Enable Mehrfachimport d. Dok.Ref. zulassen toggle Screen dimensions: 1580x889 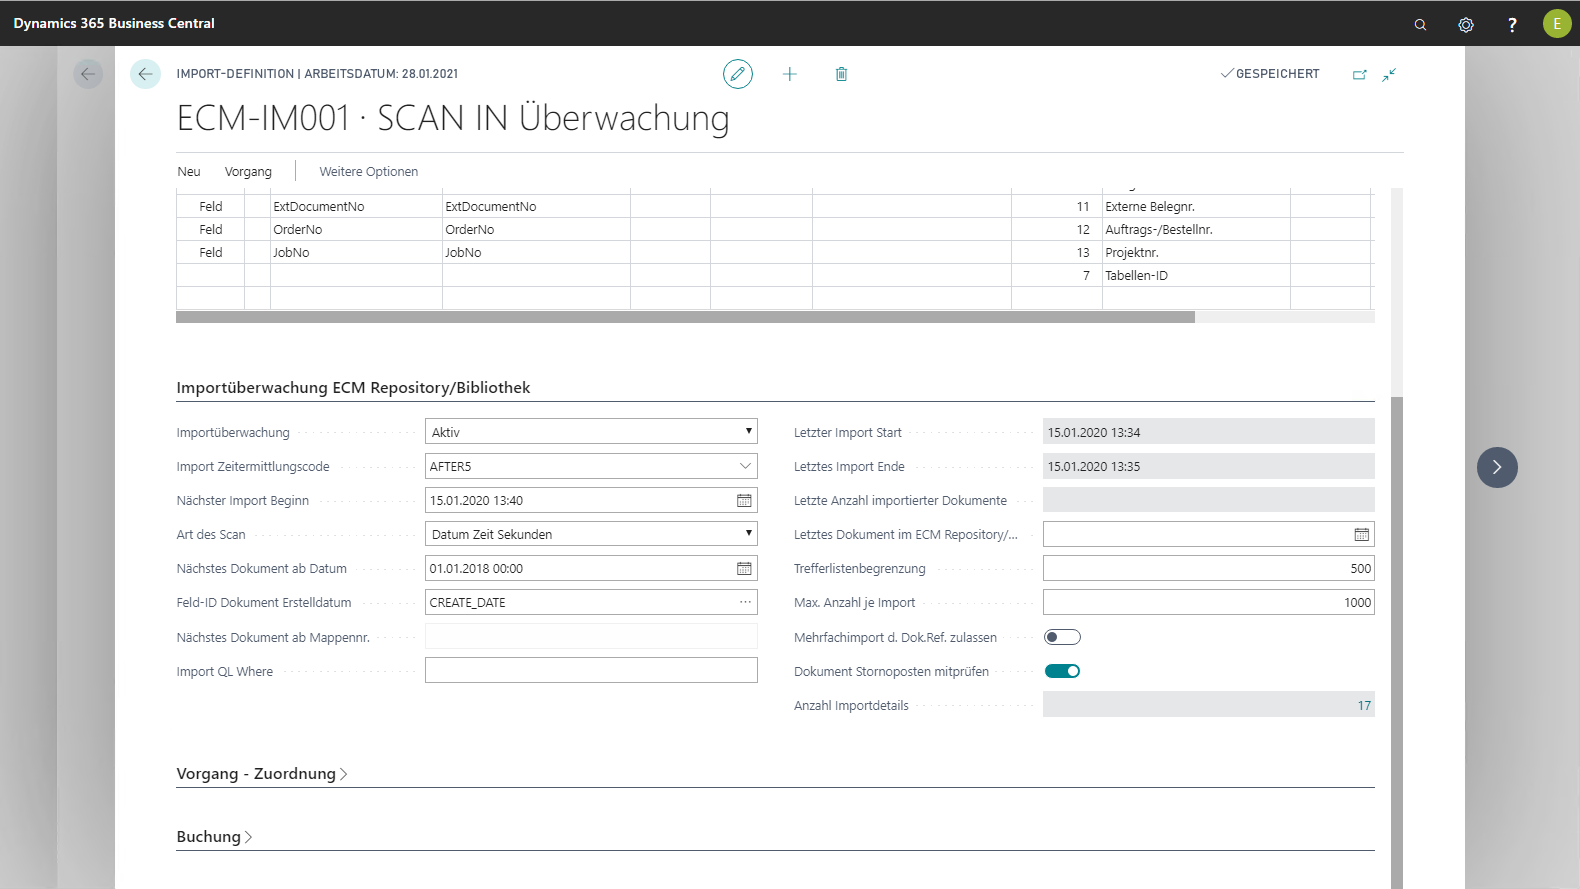click(x=1062, y=637)
